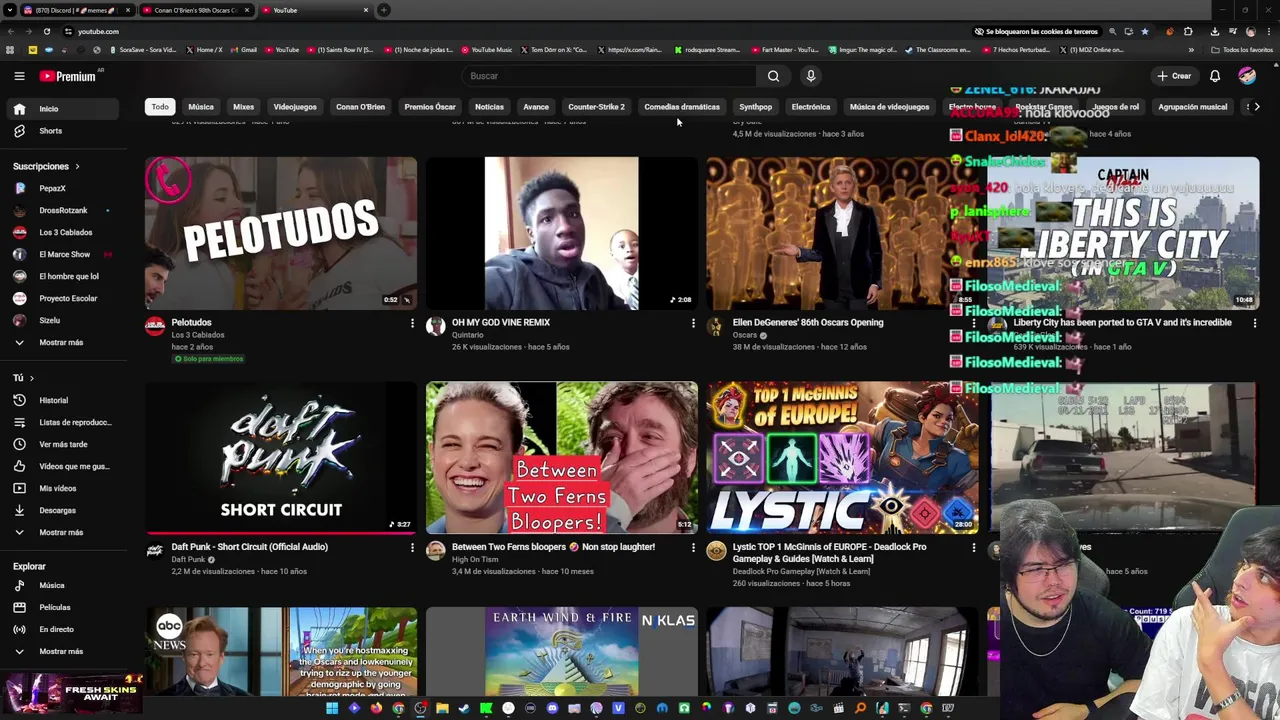Open the notifications bell
Image resolution: width=1280 pixels, height=720 pixels.
[1215, 76]
